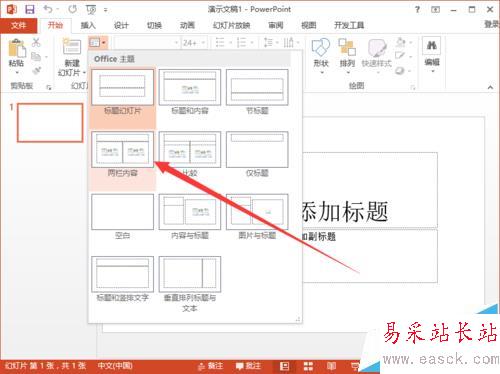
Task: Select slide 1 thumbnail in panel
Action: (50, 123)
